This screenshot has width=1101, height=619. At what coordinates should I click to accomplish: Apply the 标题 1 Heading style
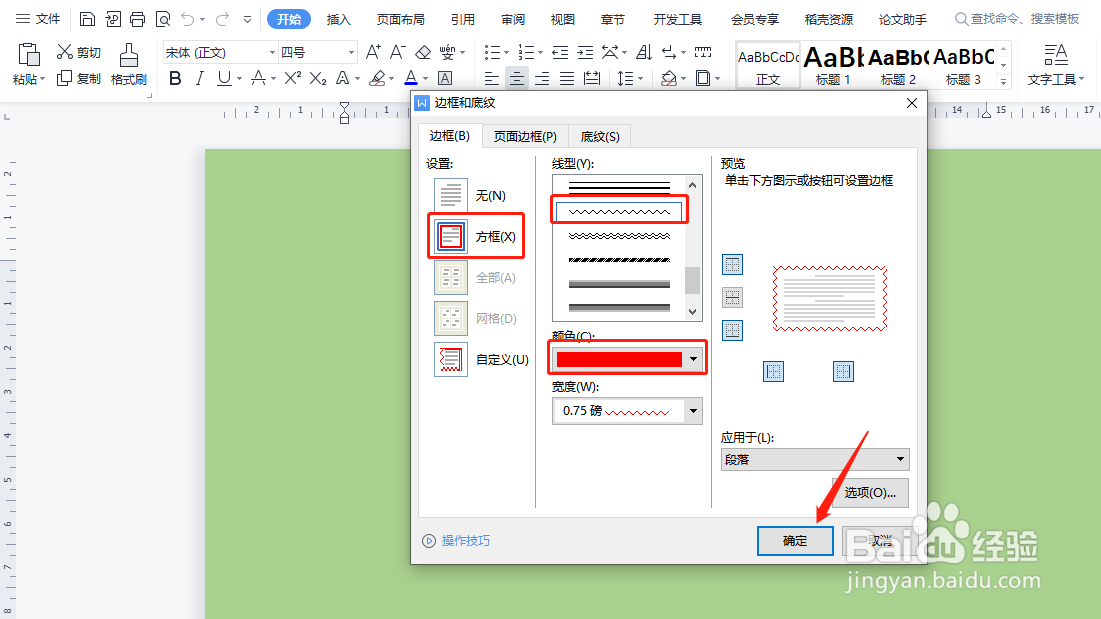[833, 65]
